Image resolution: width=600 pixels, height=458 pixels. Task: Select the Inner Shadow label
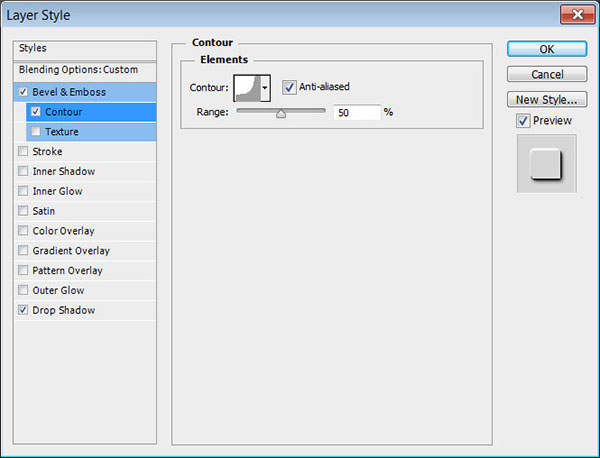64,171
